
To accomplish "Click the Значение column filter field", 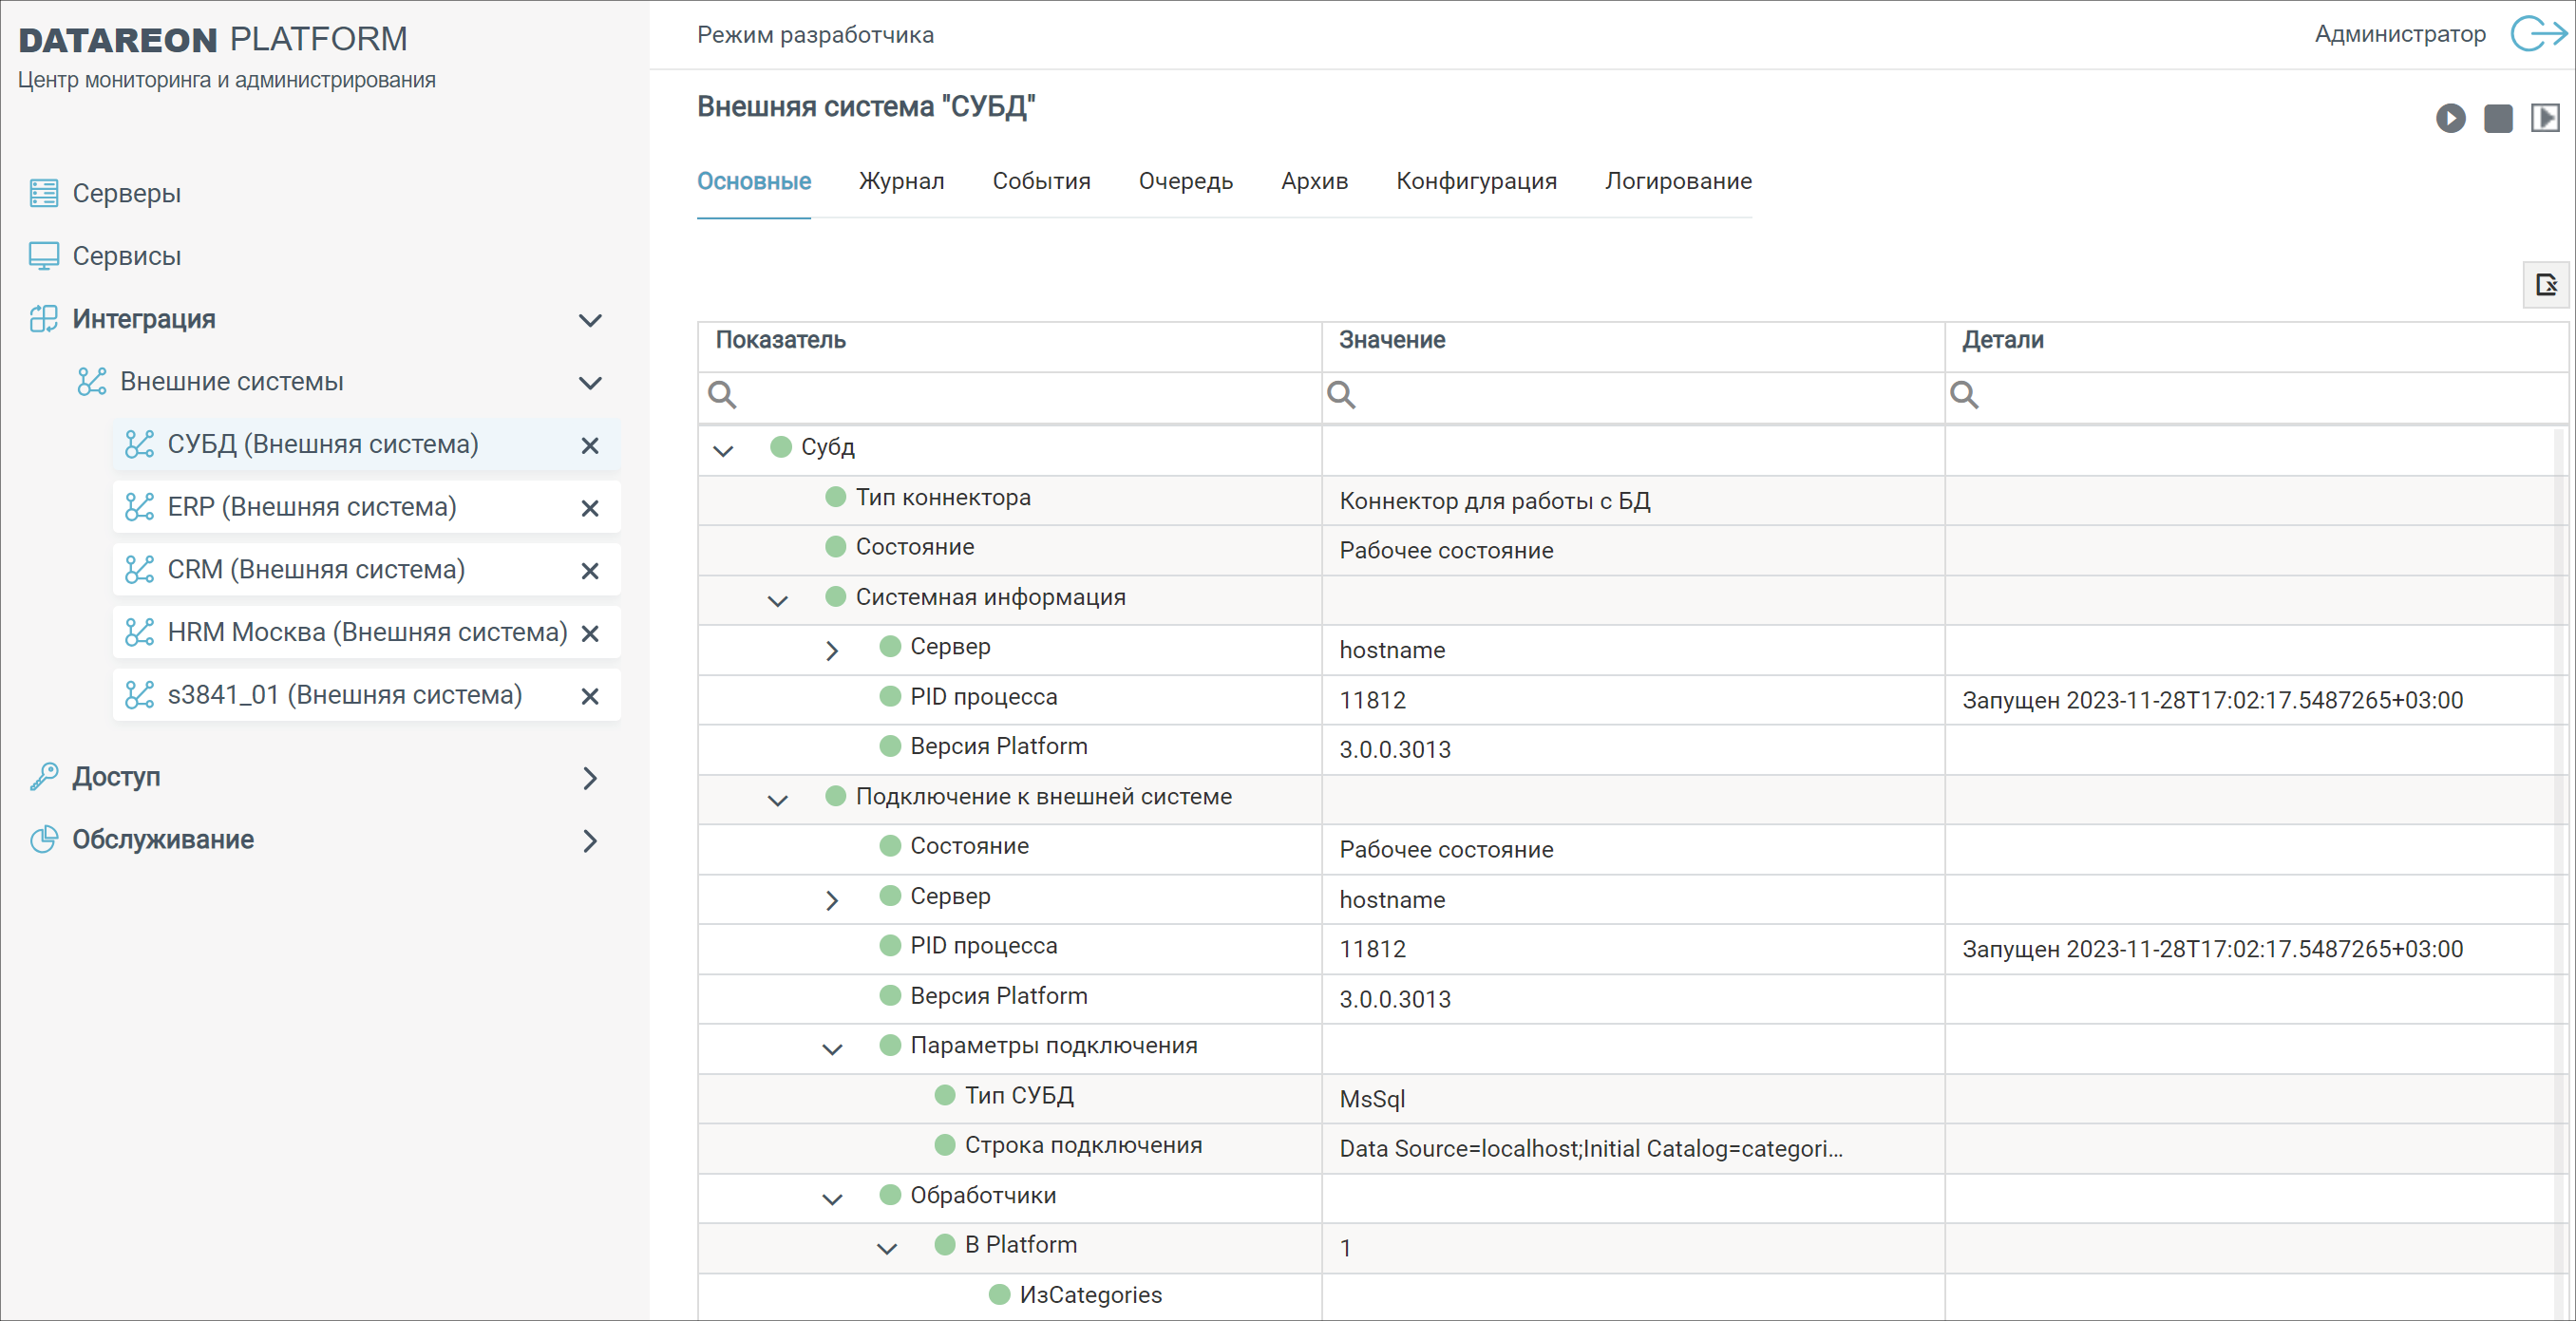I will [1633, 396].
